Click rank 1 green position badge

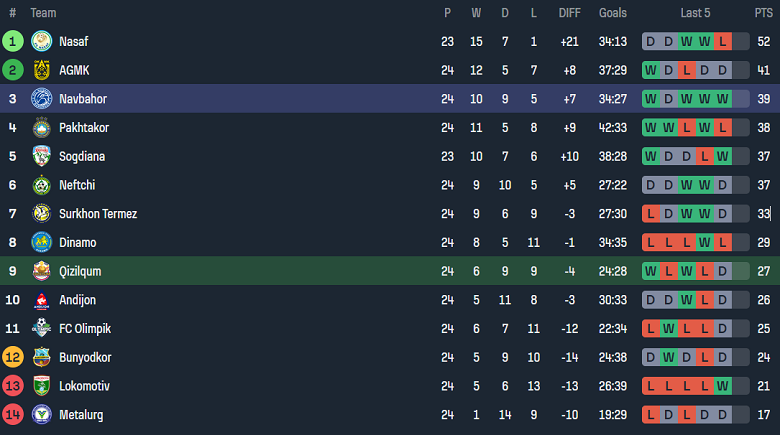(13, 41)
